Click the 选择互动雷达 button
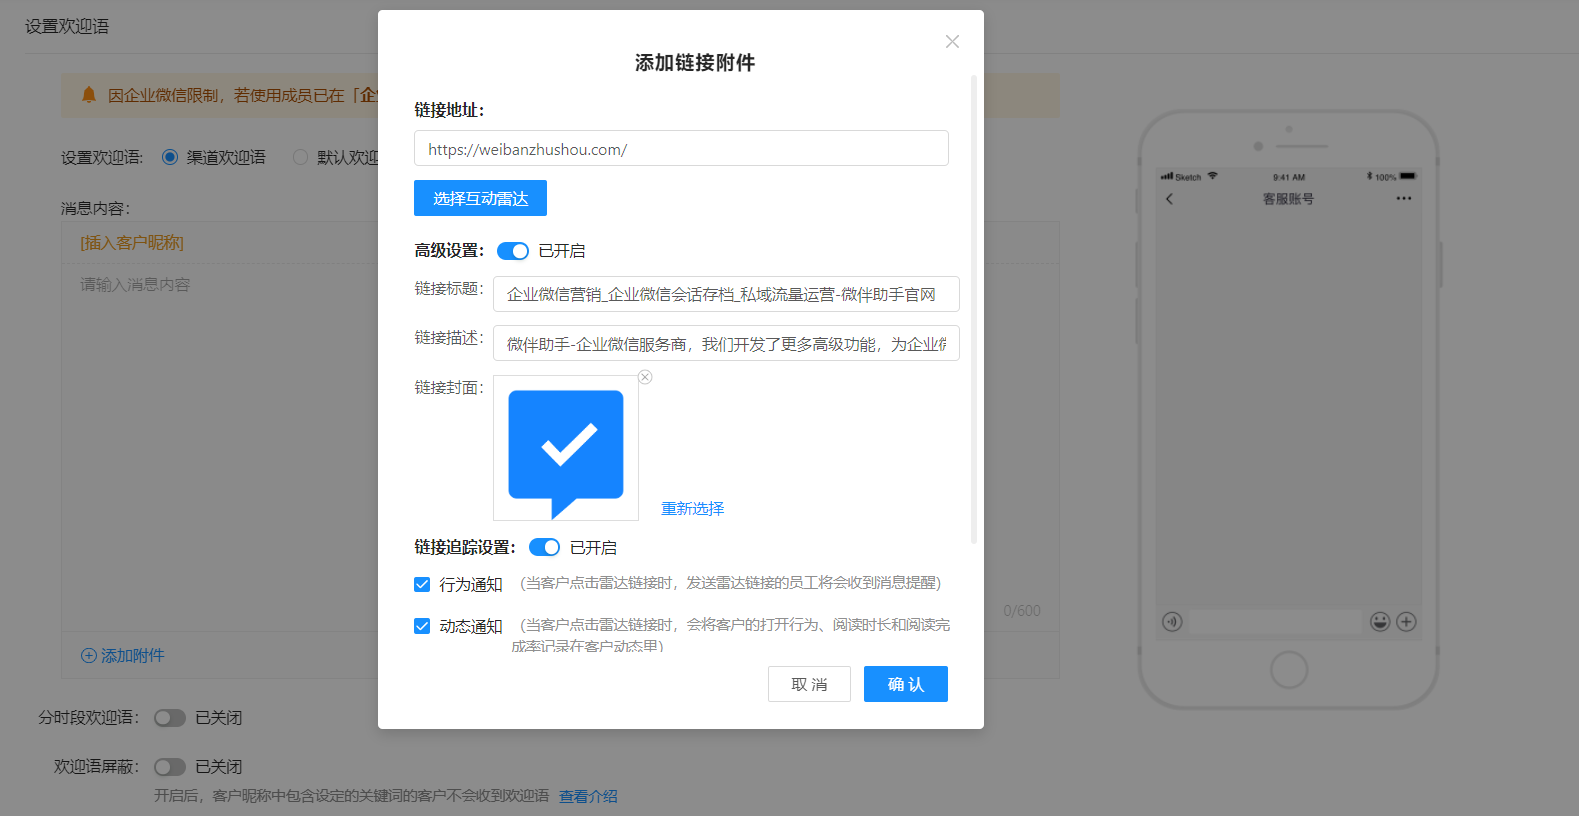This screenshot has width=1579, height=816. pos(480,198)
